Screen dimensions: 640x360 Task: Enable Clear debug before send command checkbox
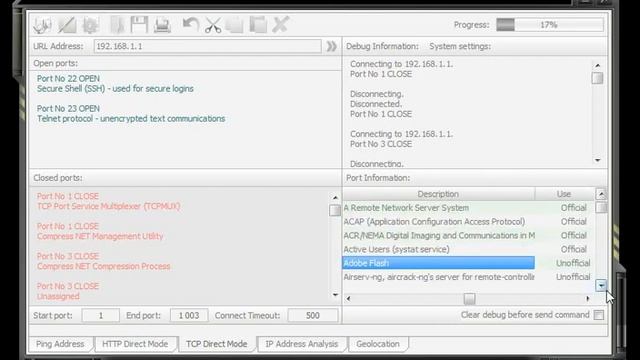tap(599, 315)
